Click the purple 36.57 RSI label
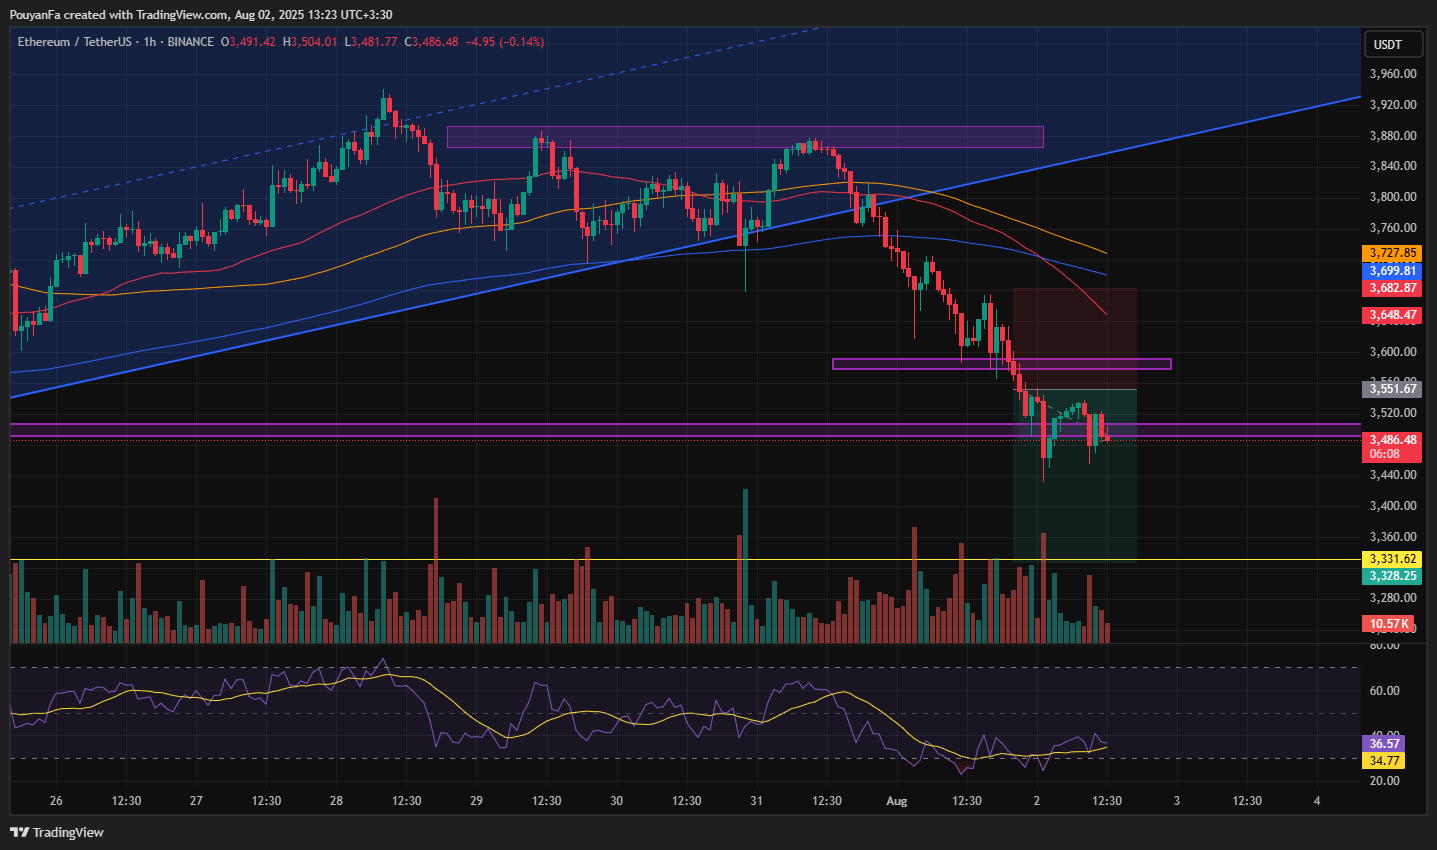 (1384, 744)
